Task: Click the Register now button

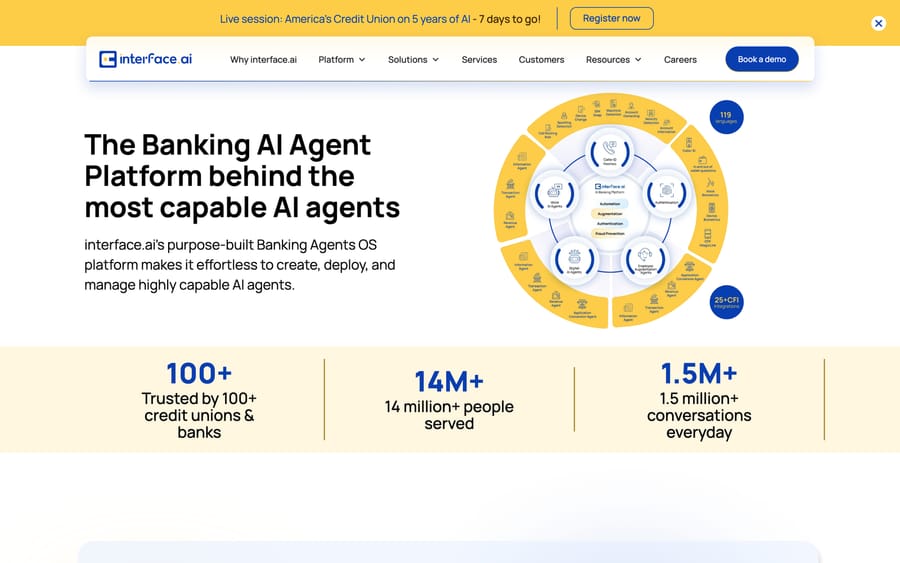Action: pos(611,18)
